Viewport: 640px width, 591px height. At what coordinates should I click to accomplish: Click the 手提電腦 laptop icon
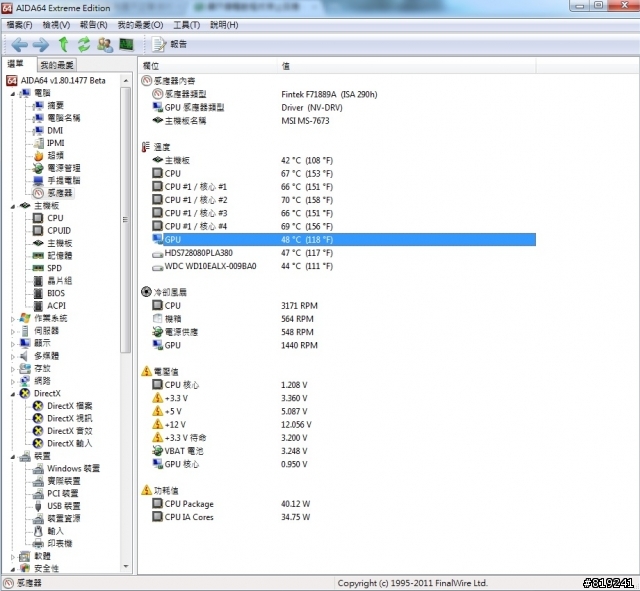pyautogui.click(x=38, y=181)
